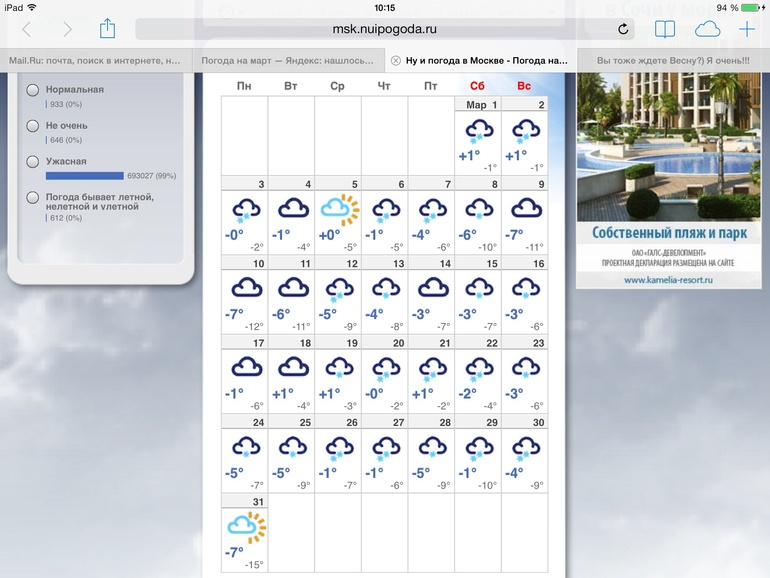770x578 pixels.
Task: Click the Вс weekend column header
Action: 524,86
